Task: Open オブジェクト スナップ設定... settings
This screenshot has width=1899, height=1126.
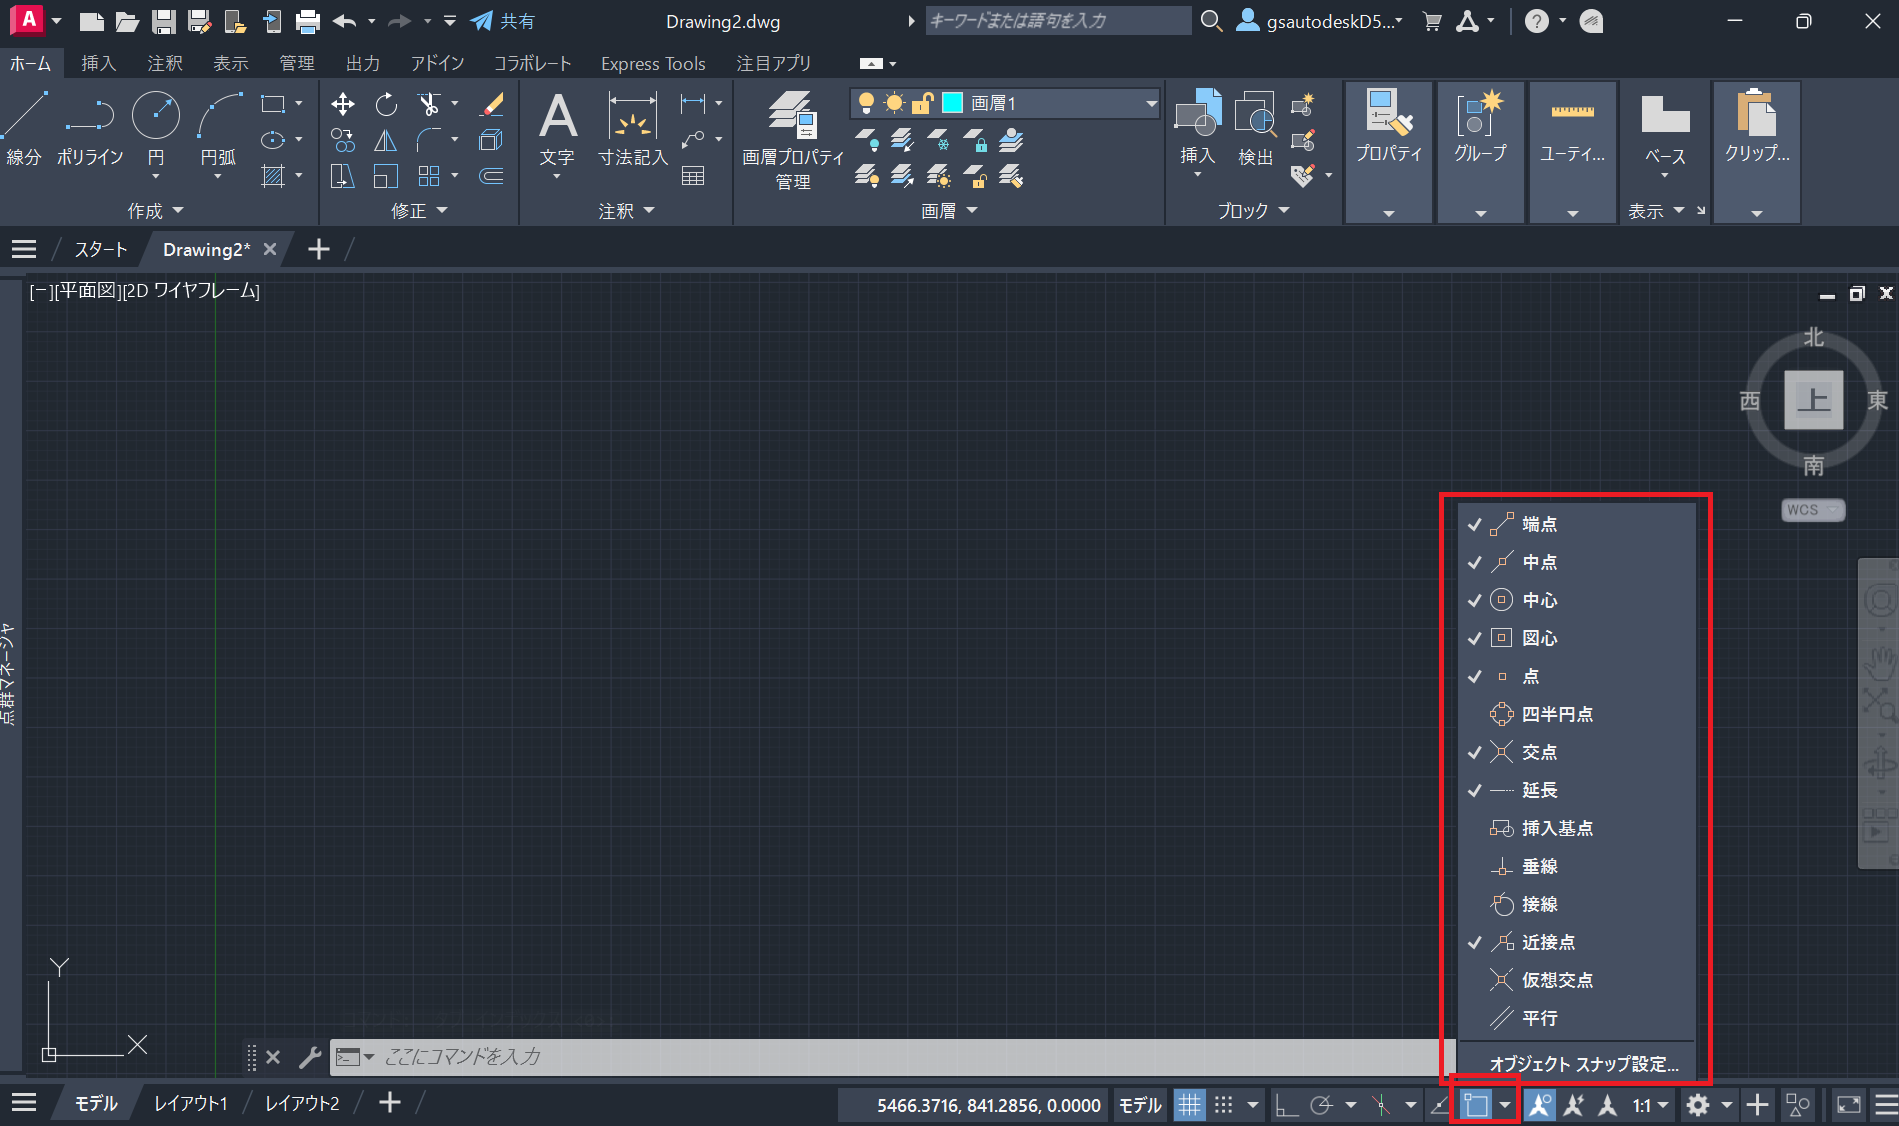Action: coord(1583,1064)
